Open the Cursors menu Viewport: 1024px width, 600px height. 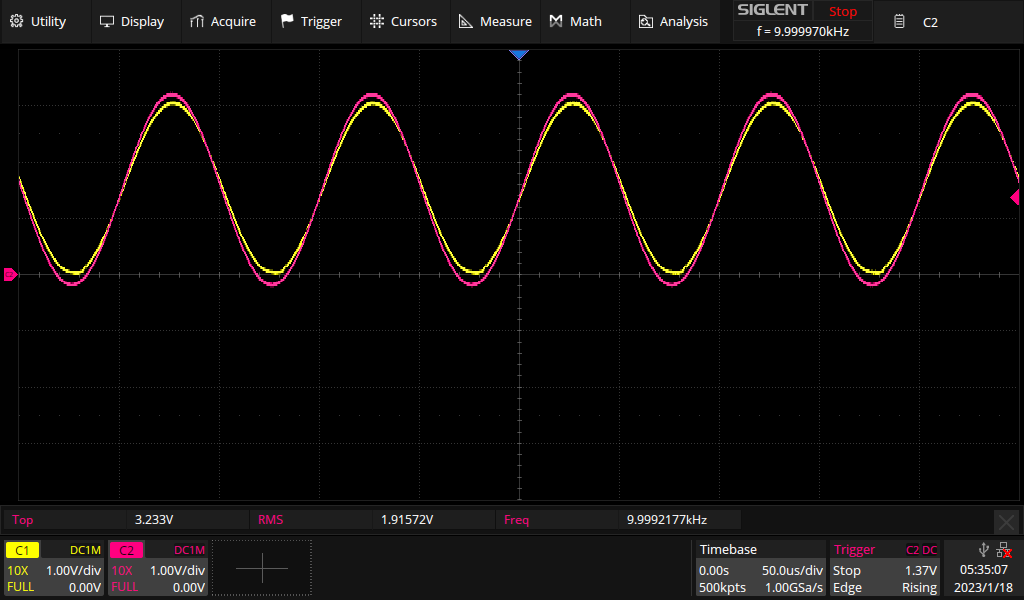pos(403,22)
